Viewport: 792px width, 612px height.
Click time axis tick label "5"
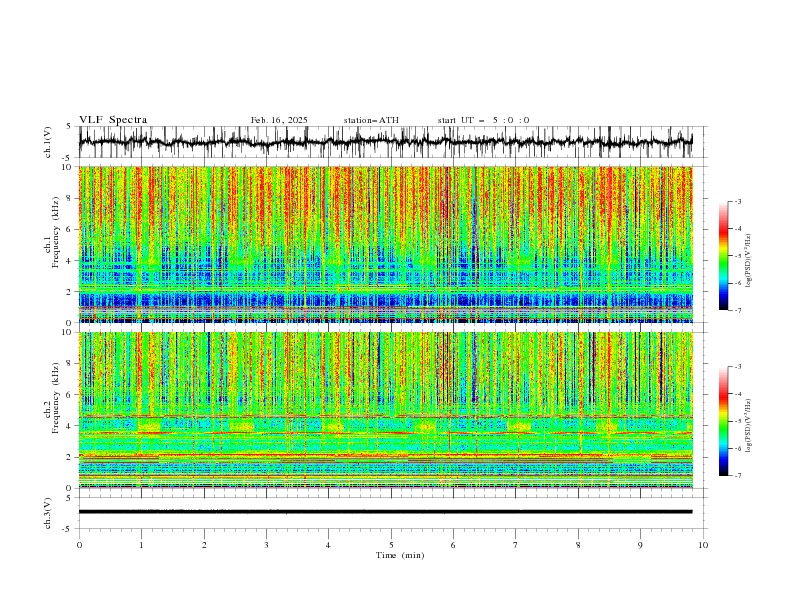391,545
